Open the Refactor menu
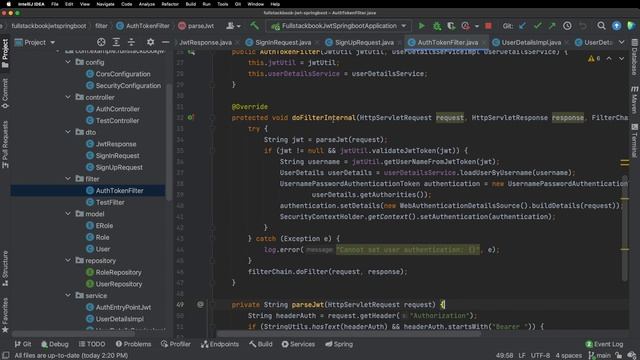The width and height of the screenshot is (640, 360). click(x=170, y=4)
